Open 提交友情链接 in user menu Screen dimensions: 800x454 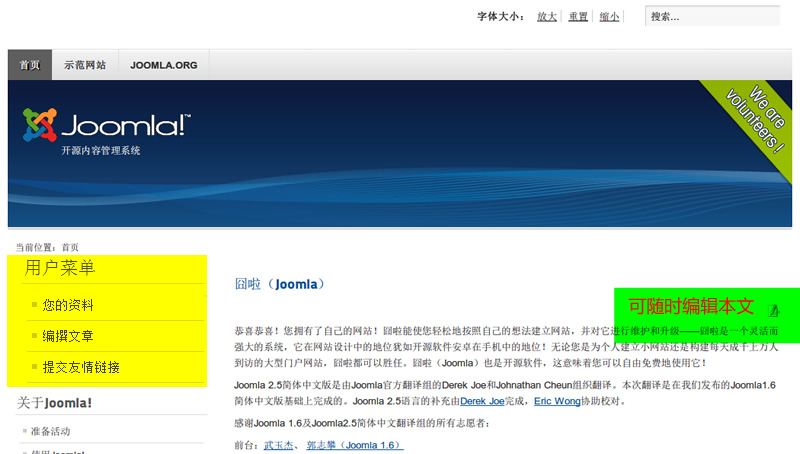[x=81, y=367]
